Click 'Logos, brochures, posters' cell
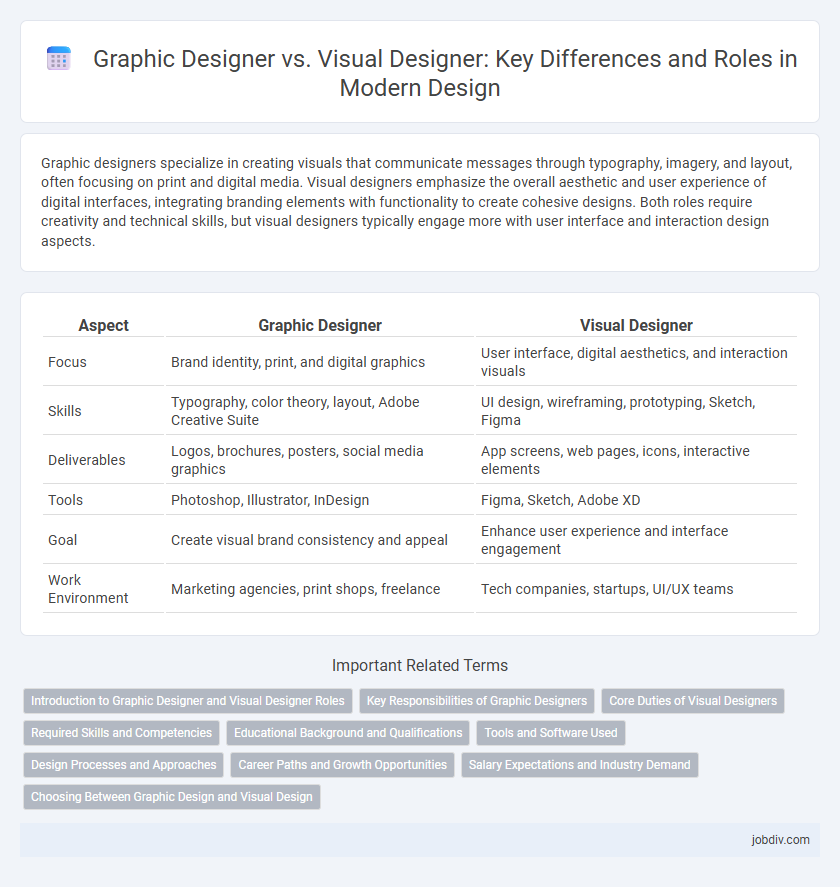The height and width of the screenshot is (887, 840). coord(320,460)
